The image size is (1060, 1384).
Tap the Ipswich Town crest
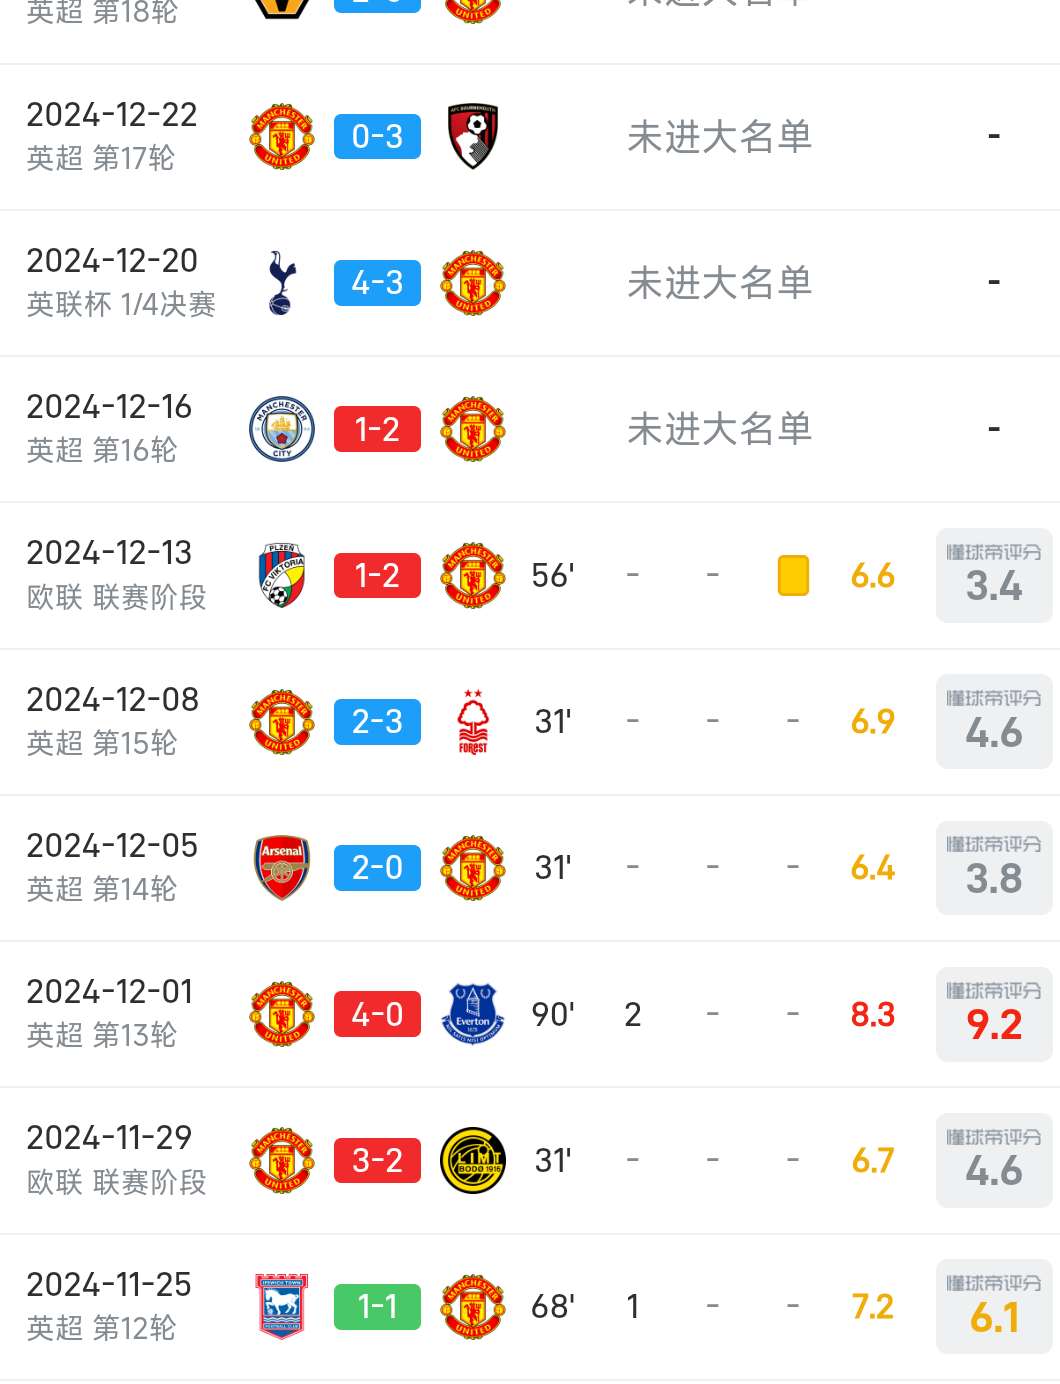(x=282, y=1306)
